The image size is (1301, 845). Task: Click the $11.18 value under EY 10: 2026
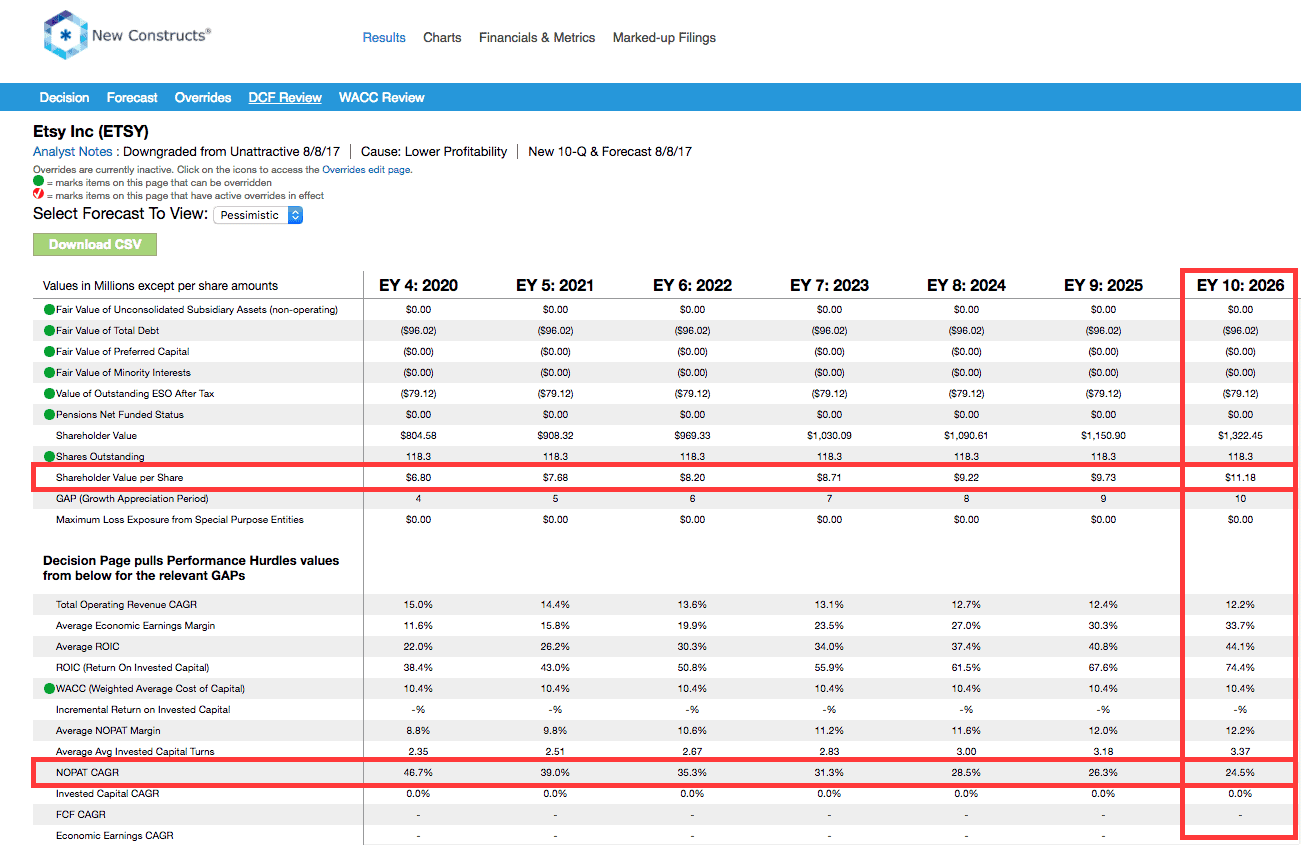point(1240,478)
